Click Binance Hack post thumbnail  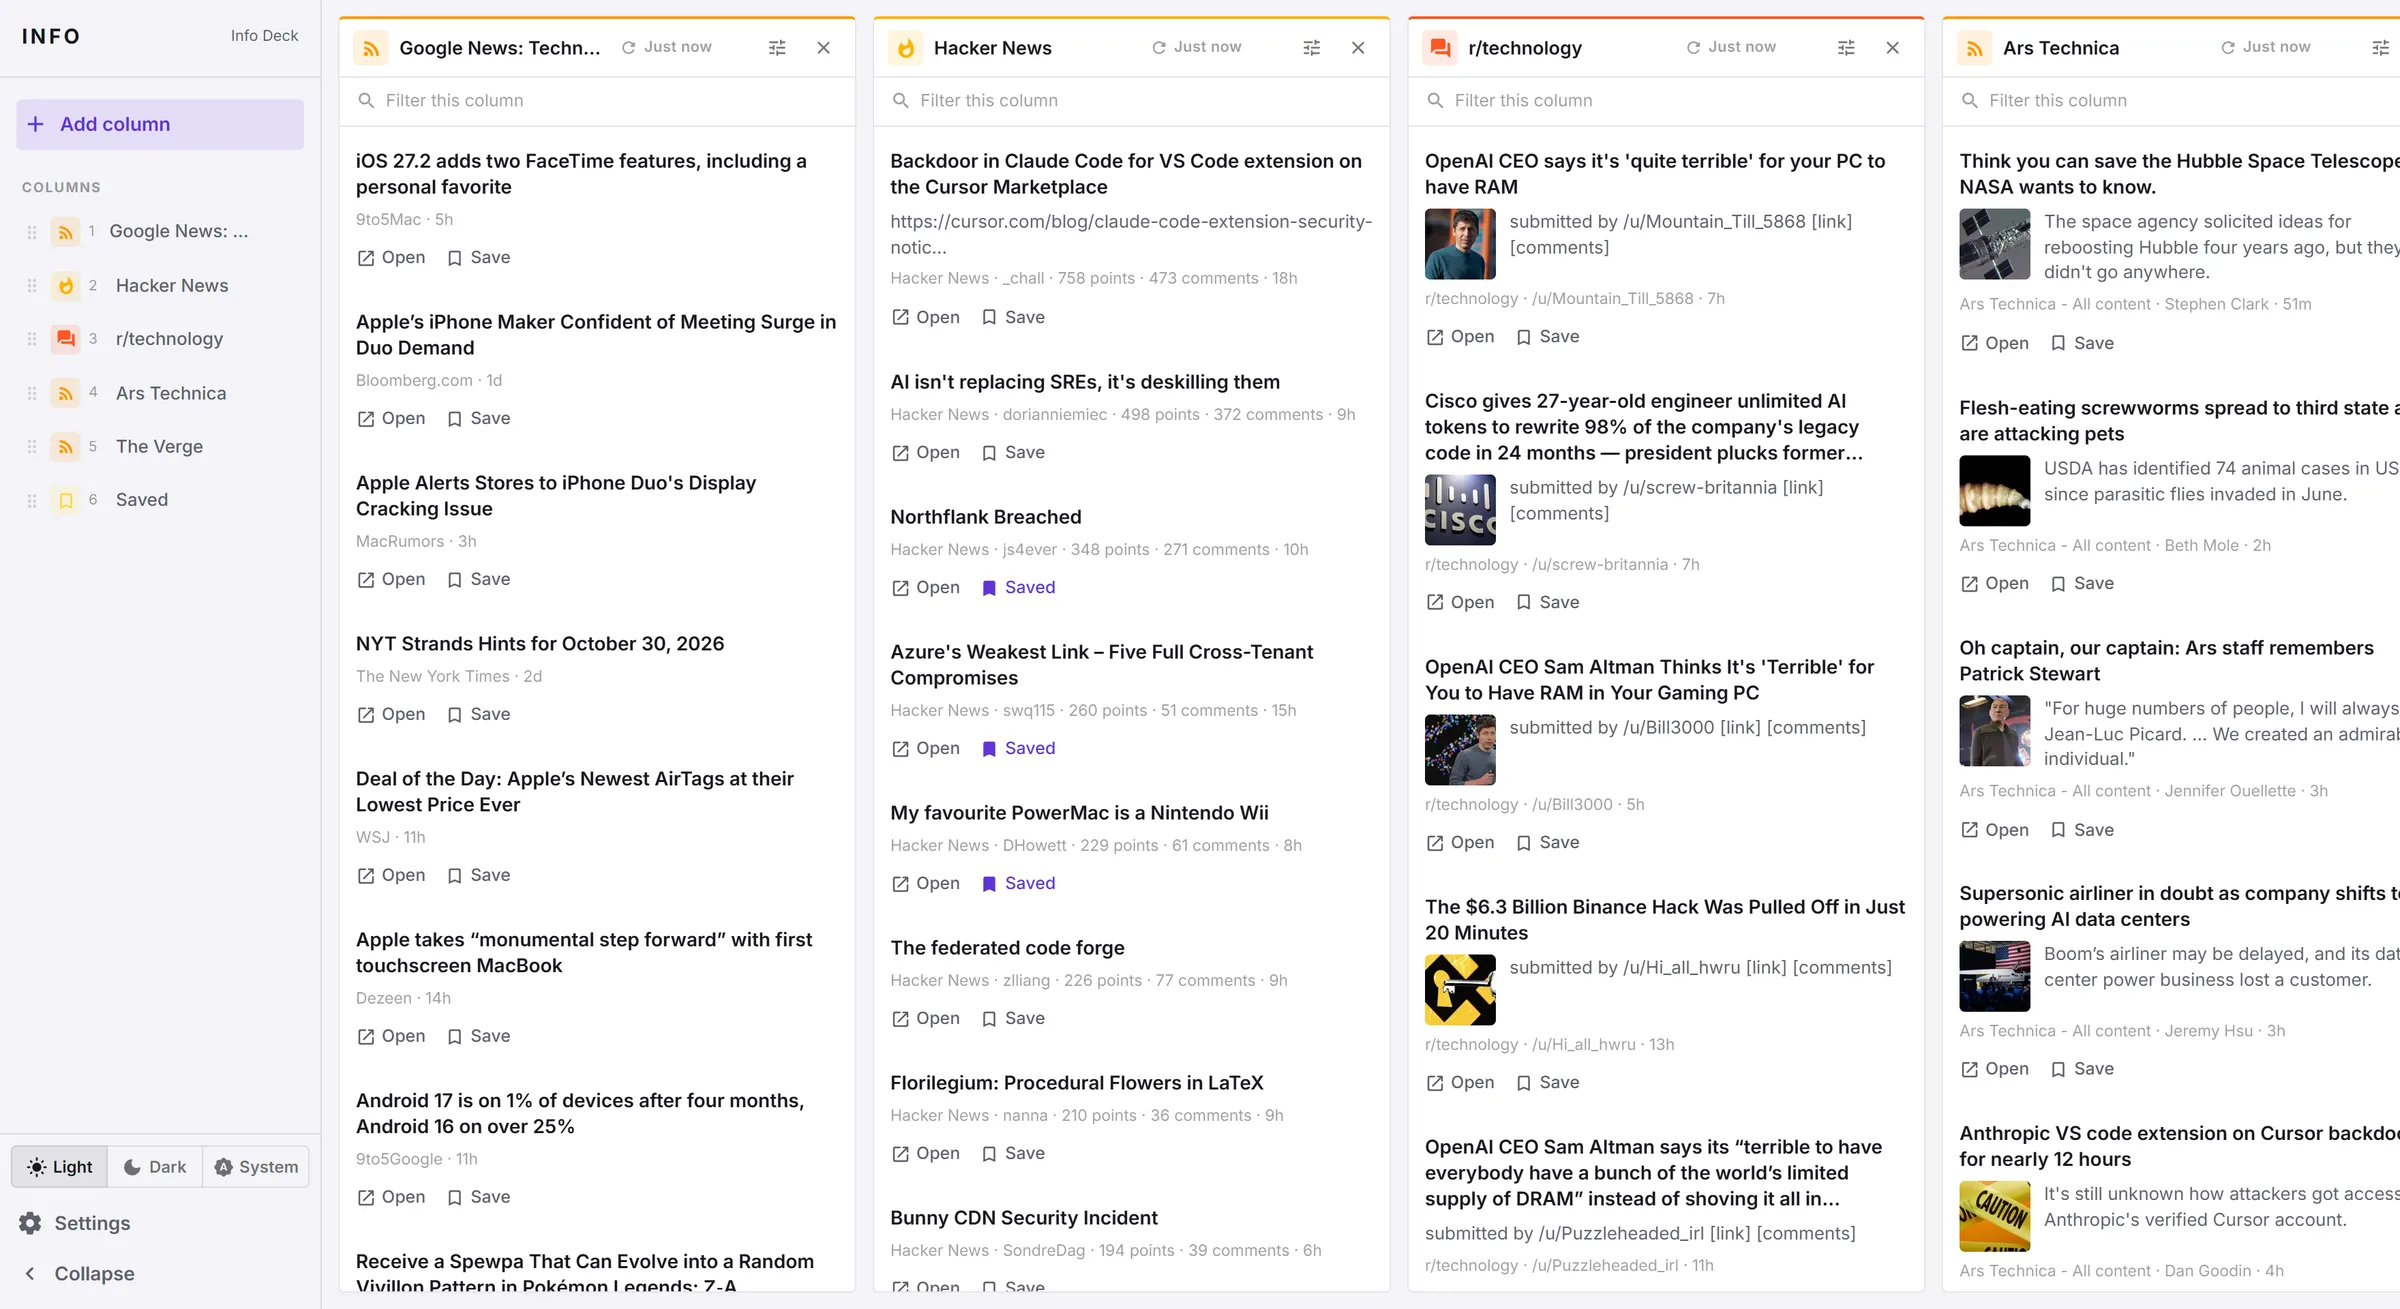click(1460, 990)
